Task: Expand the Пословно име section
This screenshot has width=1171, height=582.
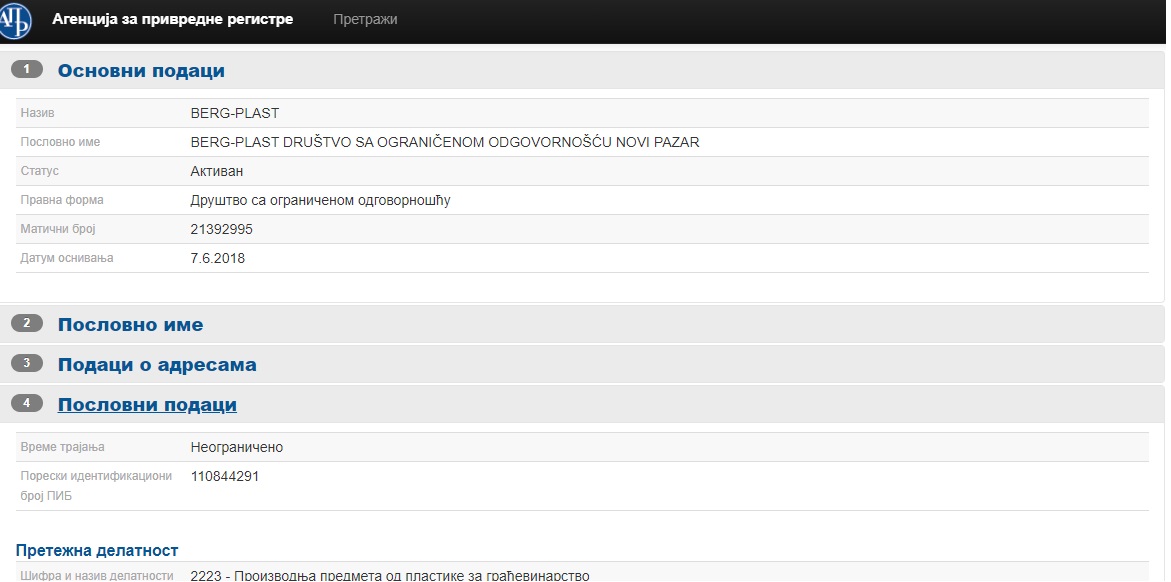Action: (x=130, y=325)
